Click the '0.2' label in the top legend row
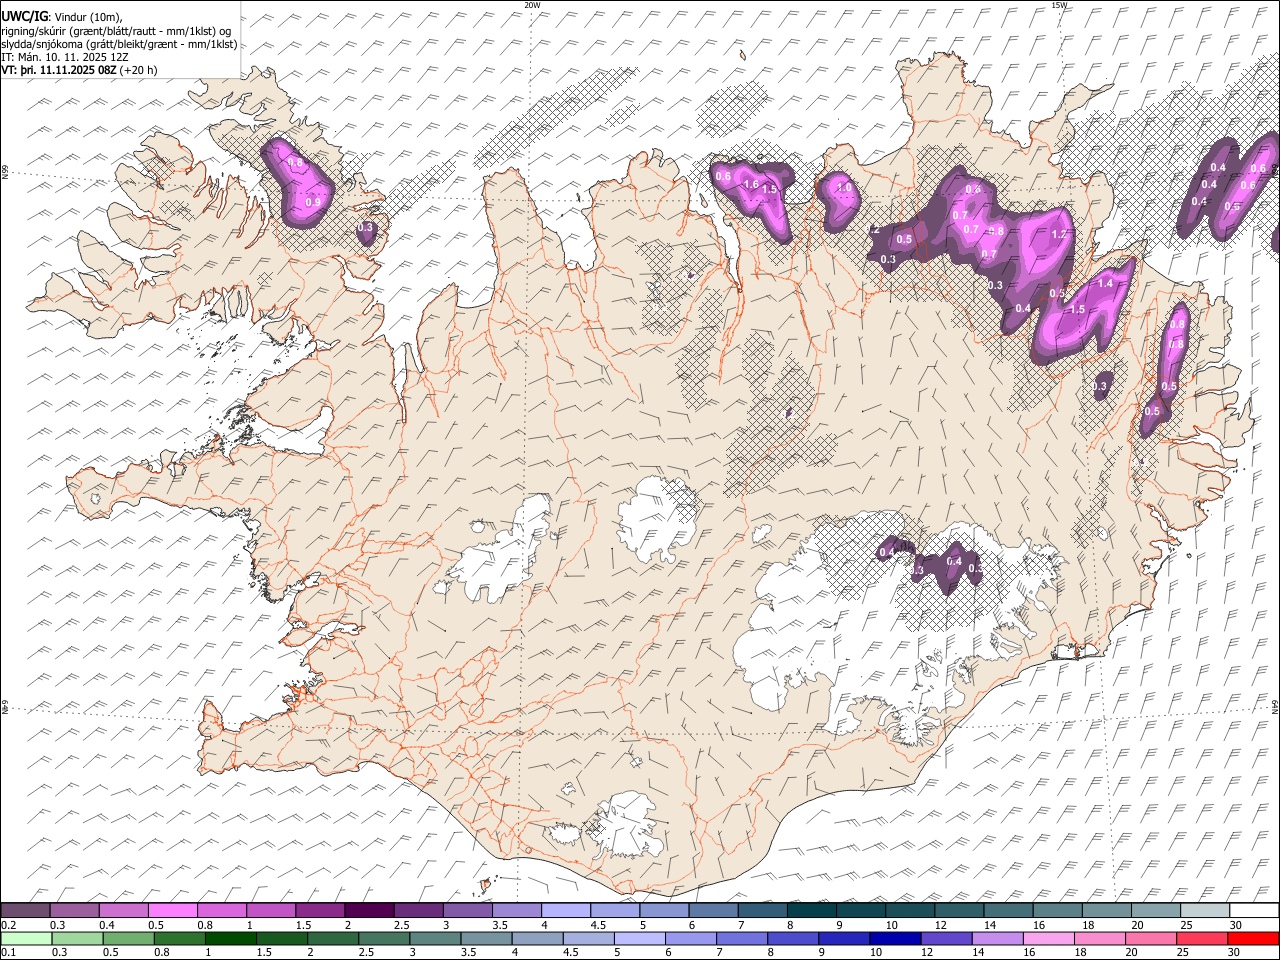 point(8,925)
